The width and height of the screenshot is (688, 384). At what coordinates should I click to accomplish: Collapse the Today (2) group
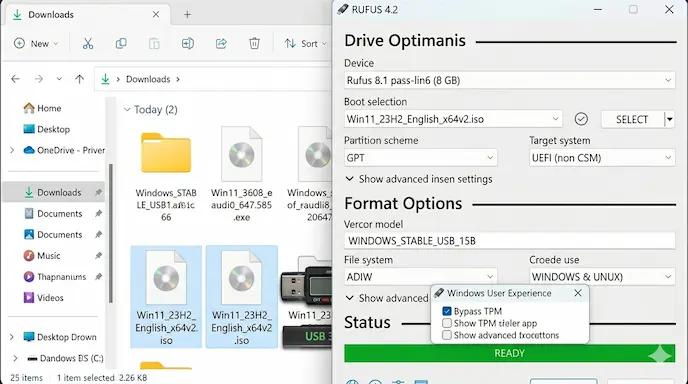coord(127,109)
